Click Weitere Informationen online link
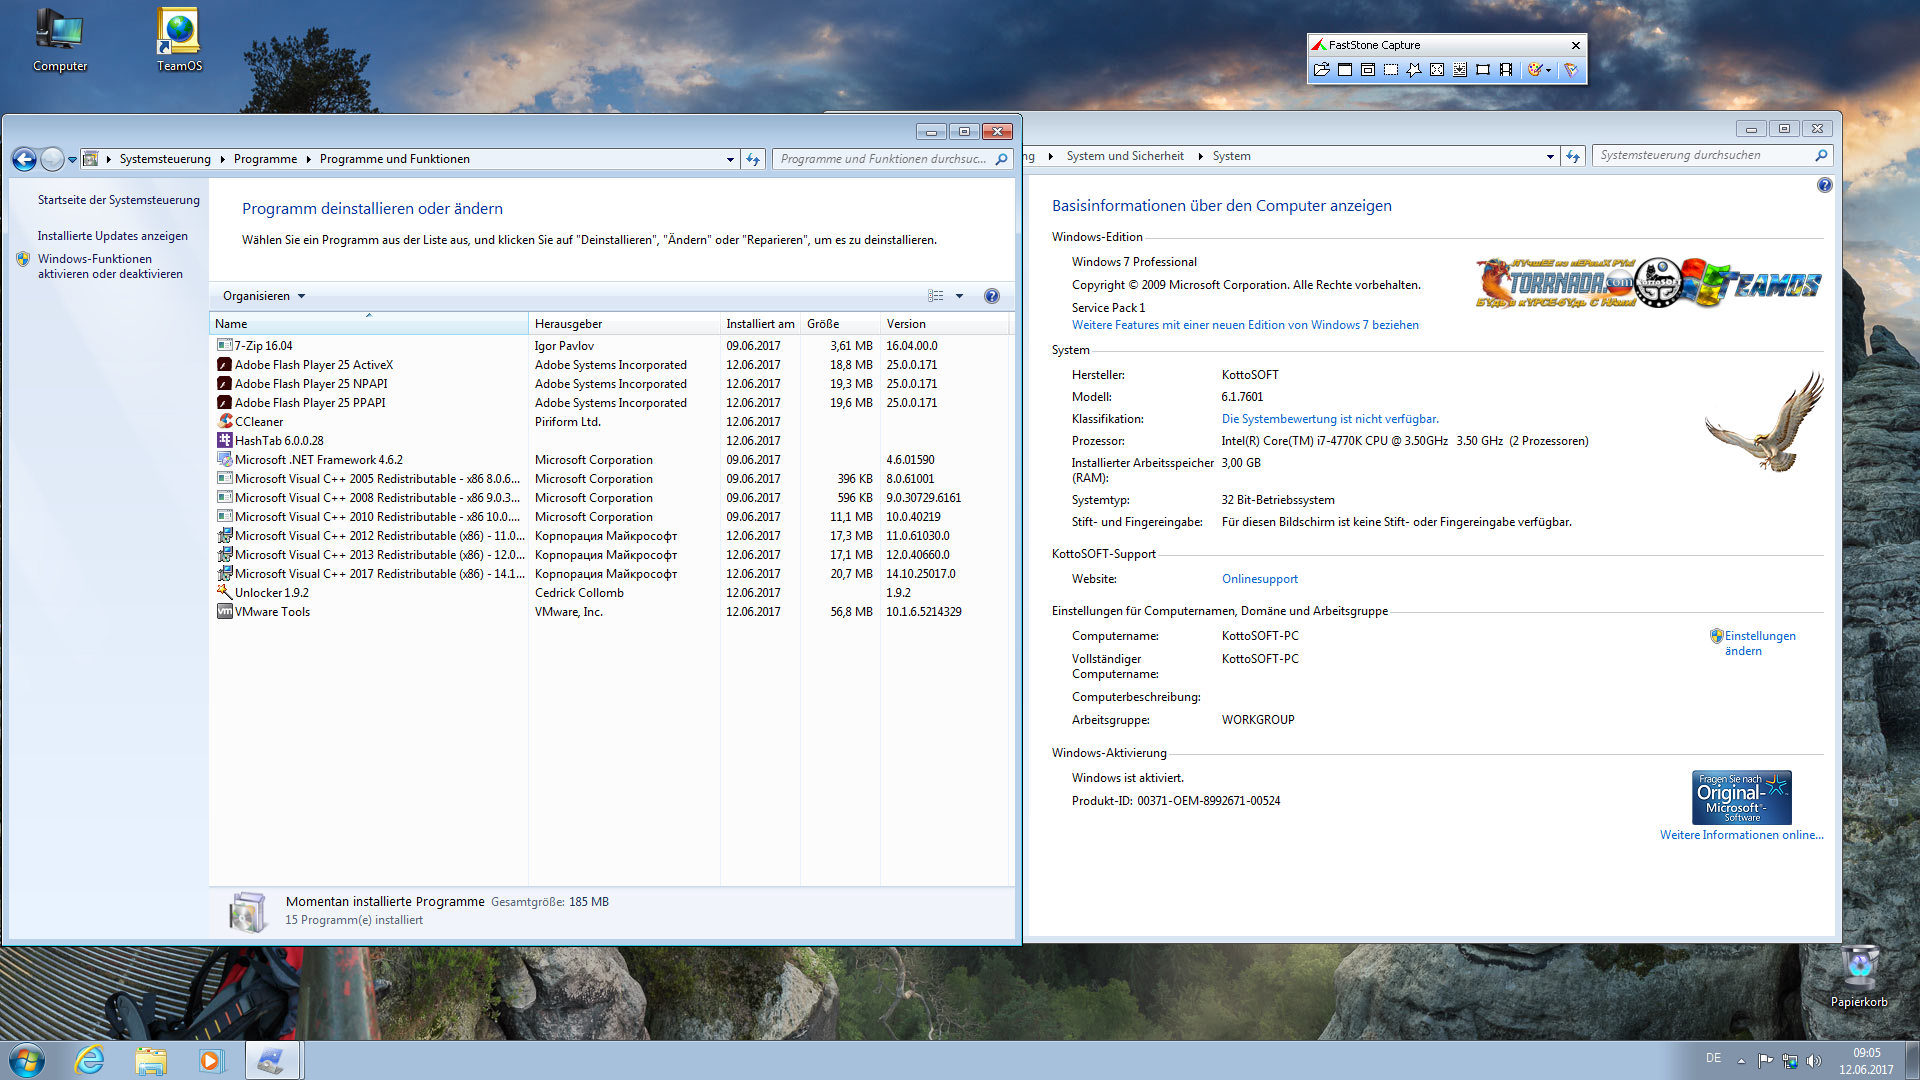The width and height of the screenshot is (1920, 1080). (x=1742, y=835)
